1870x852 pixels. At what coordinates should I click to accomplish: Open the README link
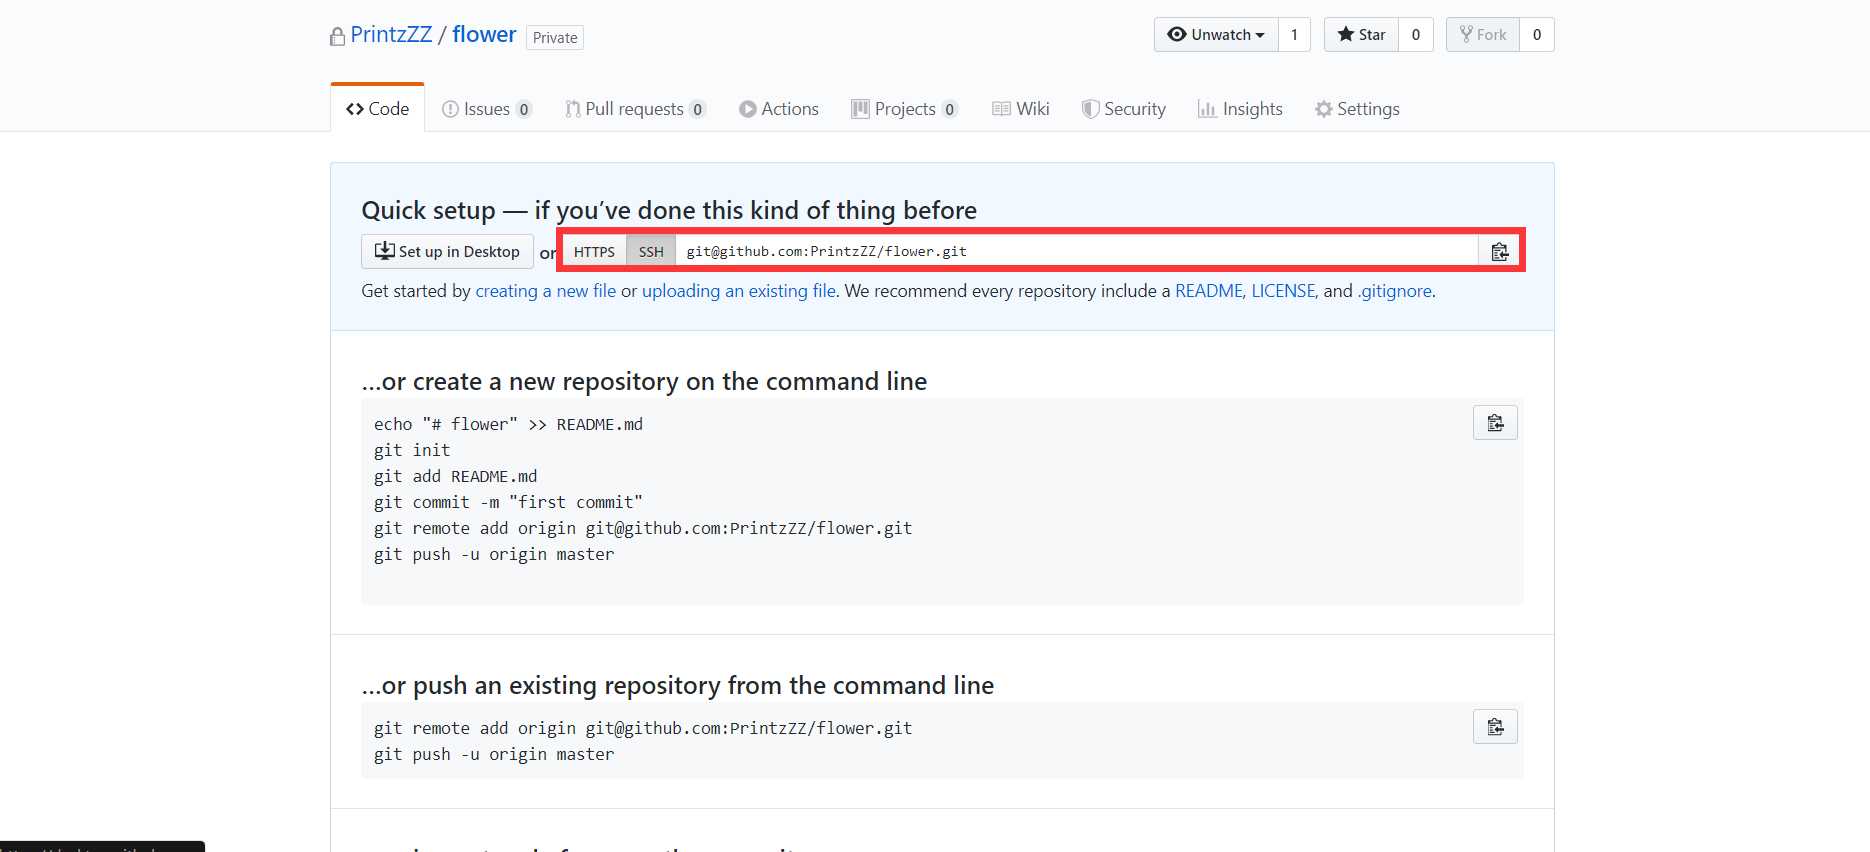tap(1209, 291)
